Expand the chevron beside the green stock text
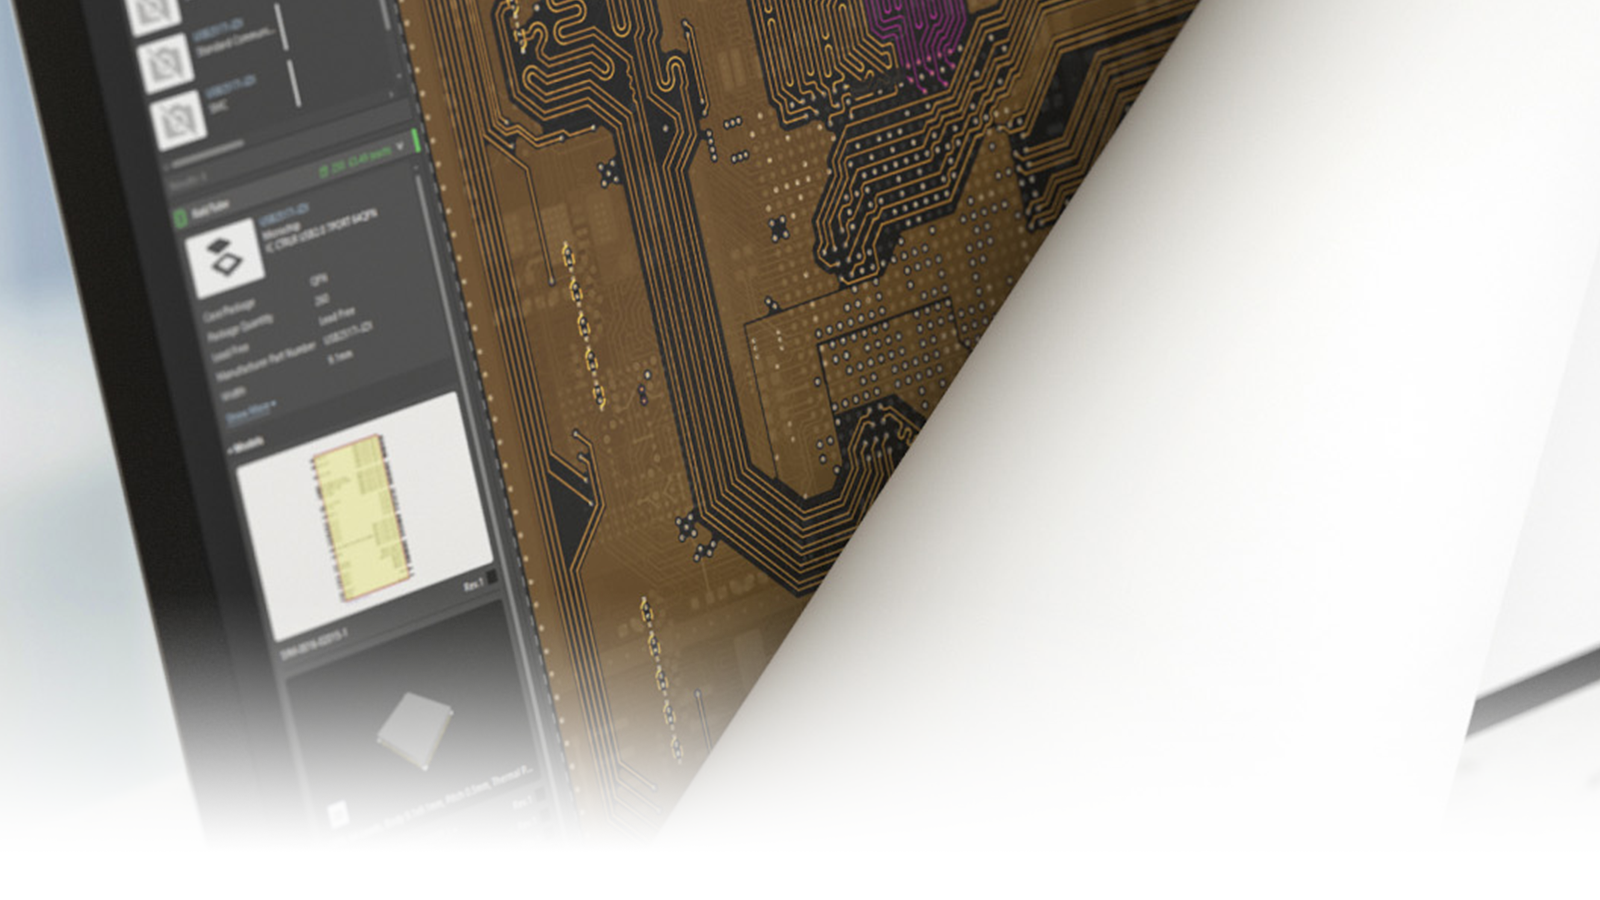This screenshot has width=1600, height=900. click(400, 146)
